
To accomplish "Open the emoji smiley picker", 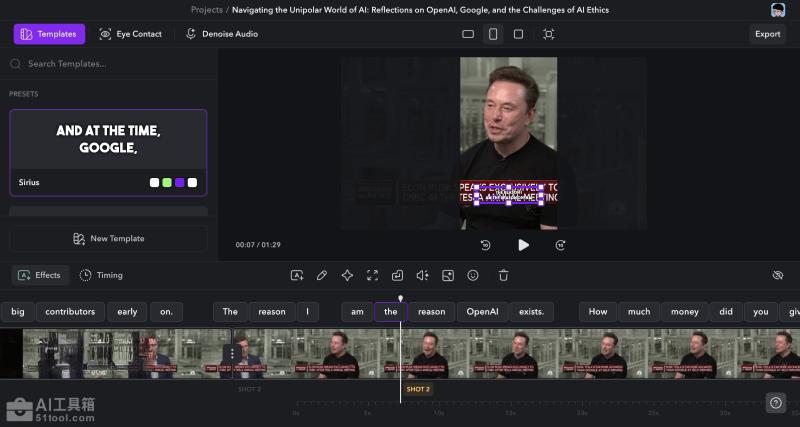I will [473, 275].
